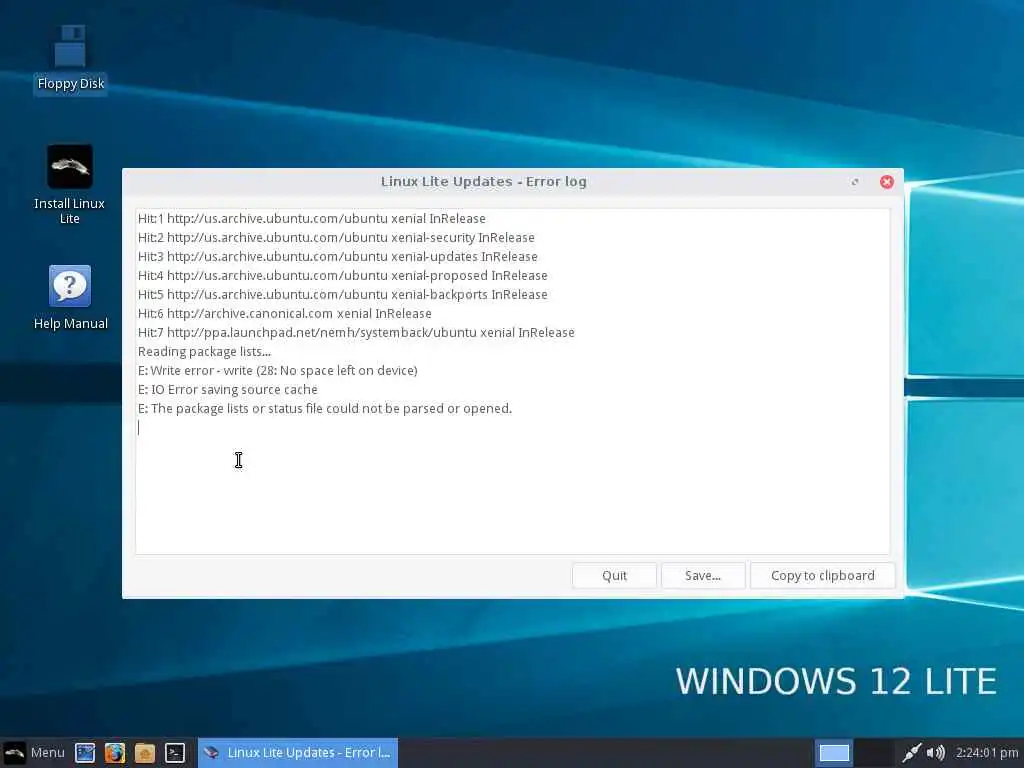Screen dimensions: 1024x768
Task: Click the 'xenial-updates InRelease' log line
Action: (x=338, y=256)
